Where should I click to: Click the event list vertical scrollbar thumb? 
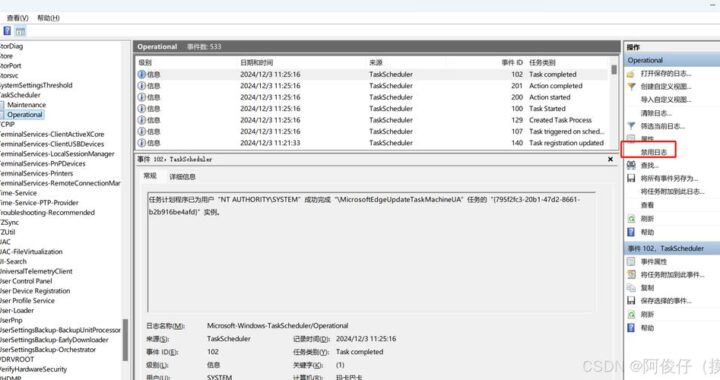pos(614,69)
